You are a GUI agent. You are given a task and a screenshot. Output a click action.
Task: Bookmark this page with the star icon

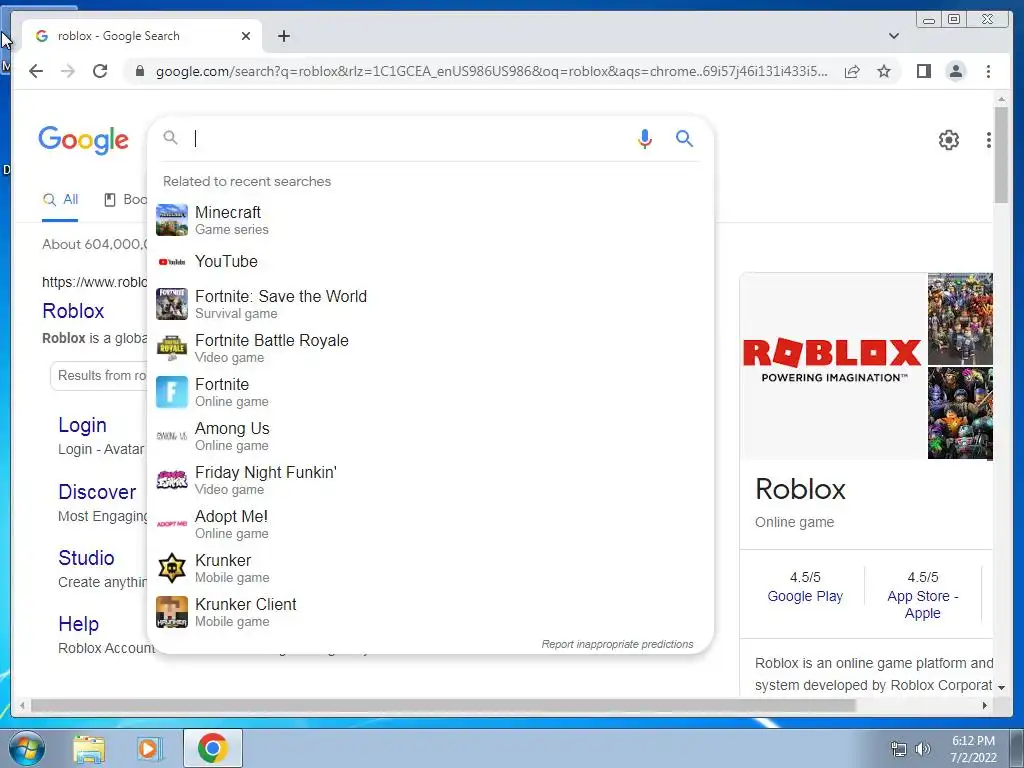coord(884,71)
